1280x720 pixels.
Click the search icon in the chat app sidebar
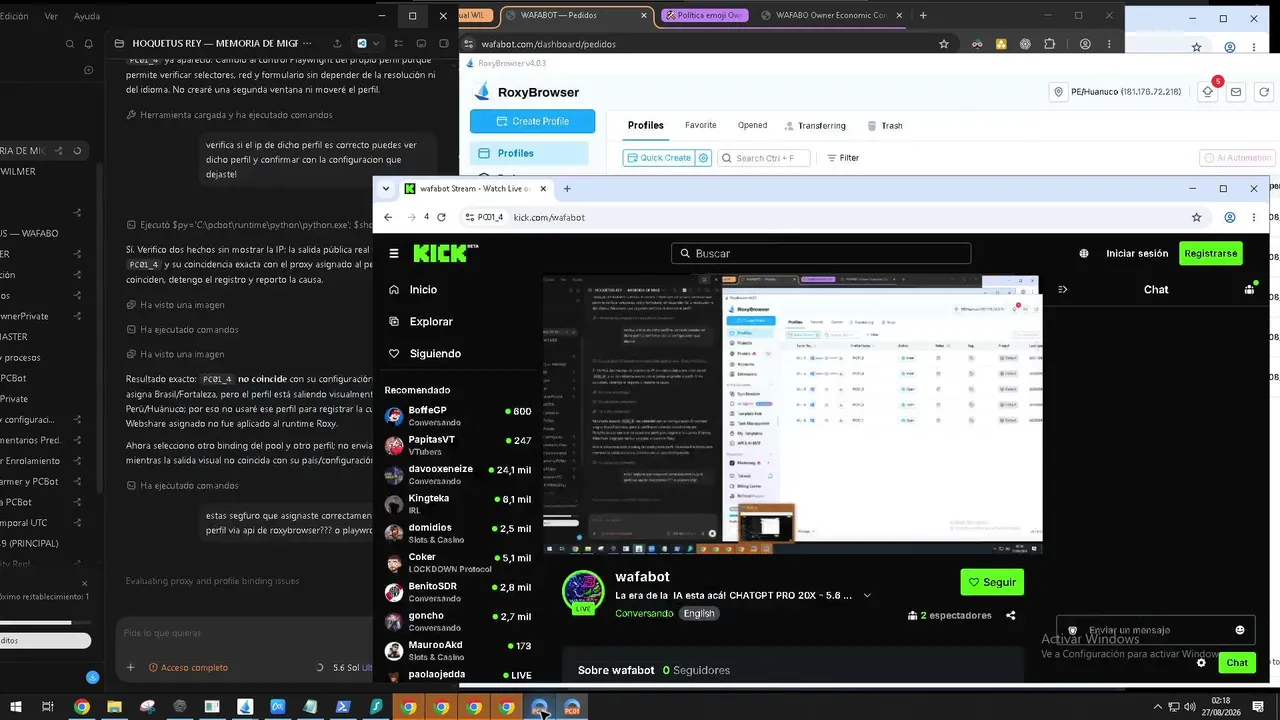click(70, 44)
